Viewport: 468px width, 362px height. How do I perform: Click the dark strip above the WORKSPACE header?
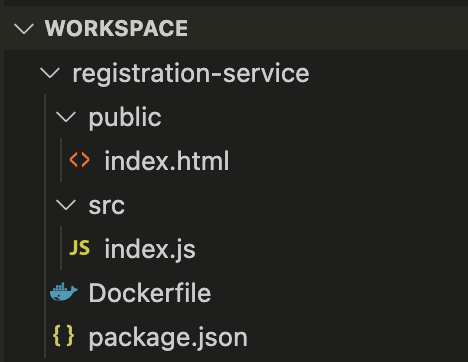coord(234,3)
